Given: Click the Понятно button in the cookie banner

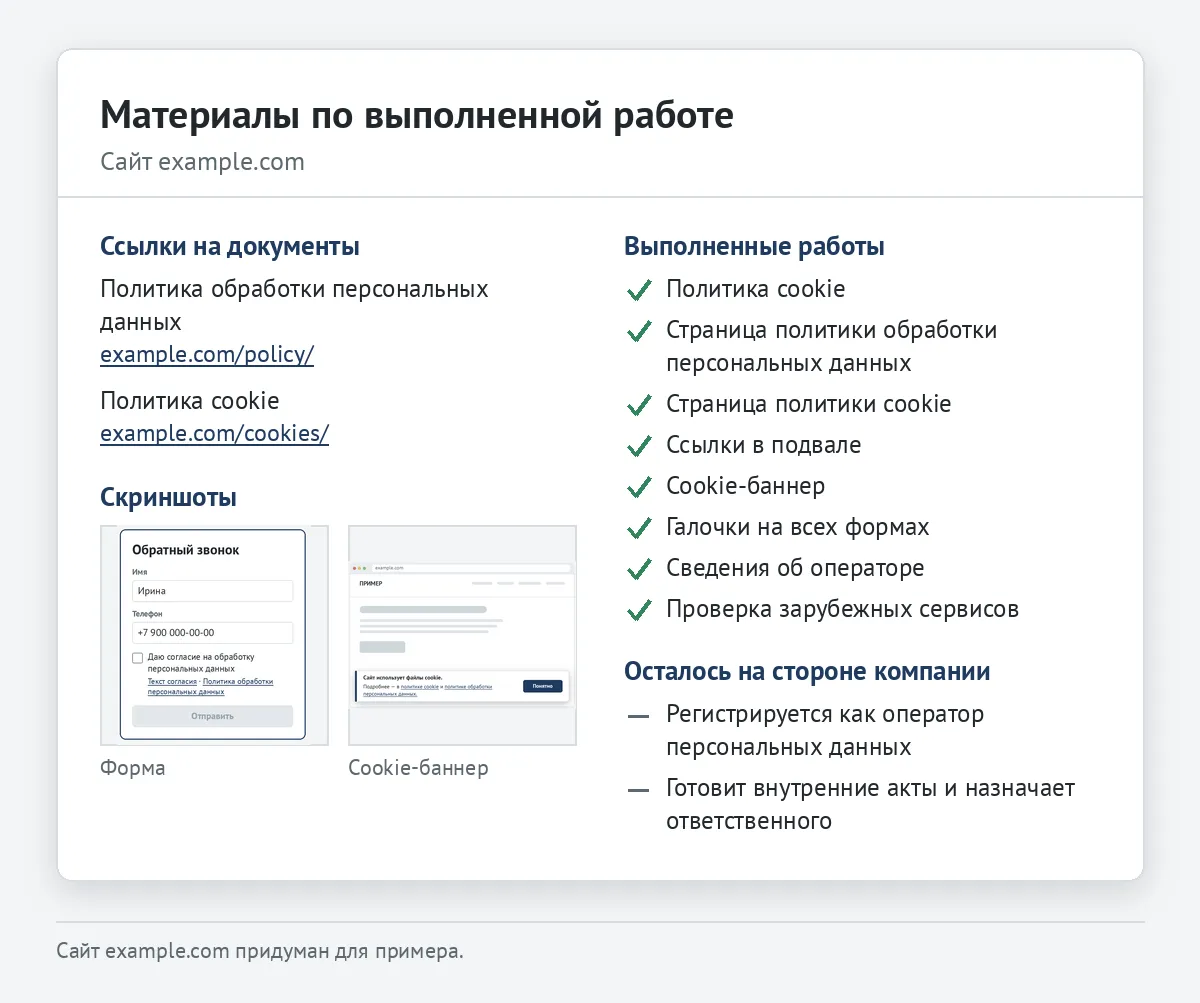Looking at the screenshot, I should coord(542,686).
